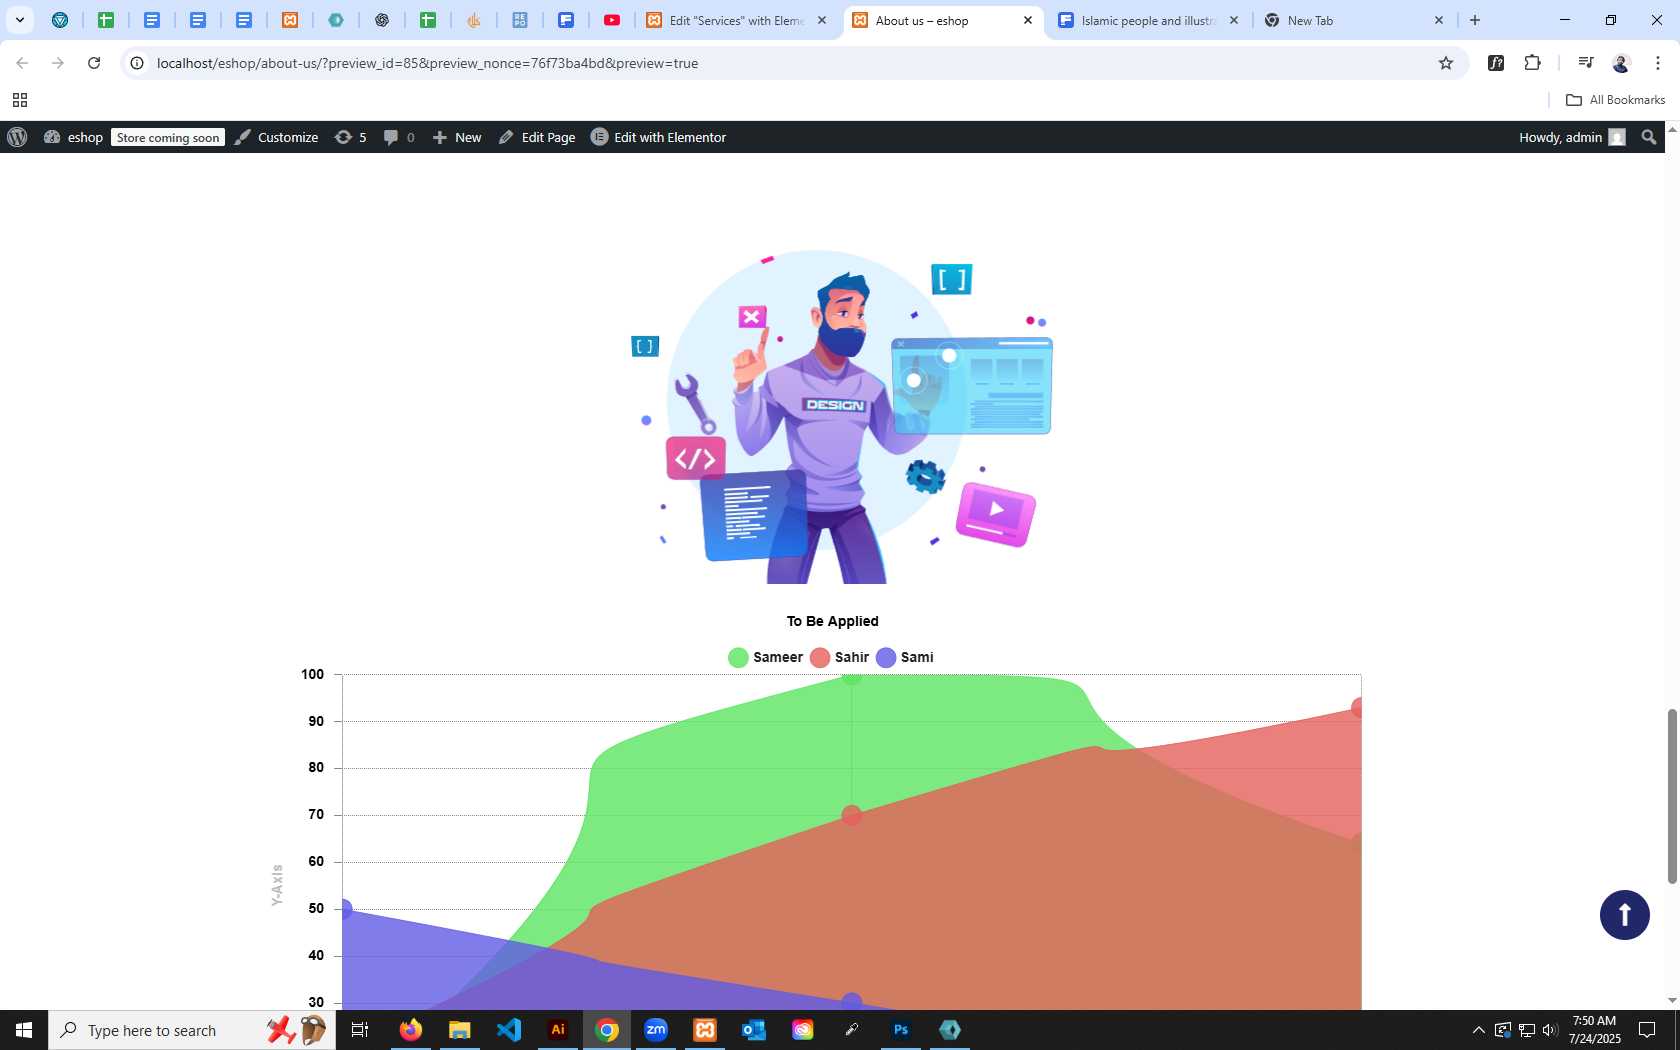Go forward to next page
Screen dimensions: 1680x1050
pos(58,63)
